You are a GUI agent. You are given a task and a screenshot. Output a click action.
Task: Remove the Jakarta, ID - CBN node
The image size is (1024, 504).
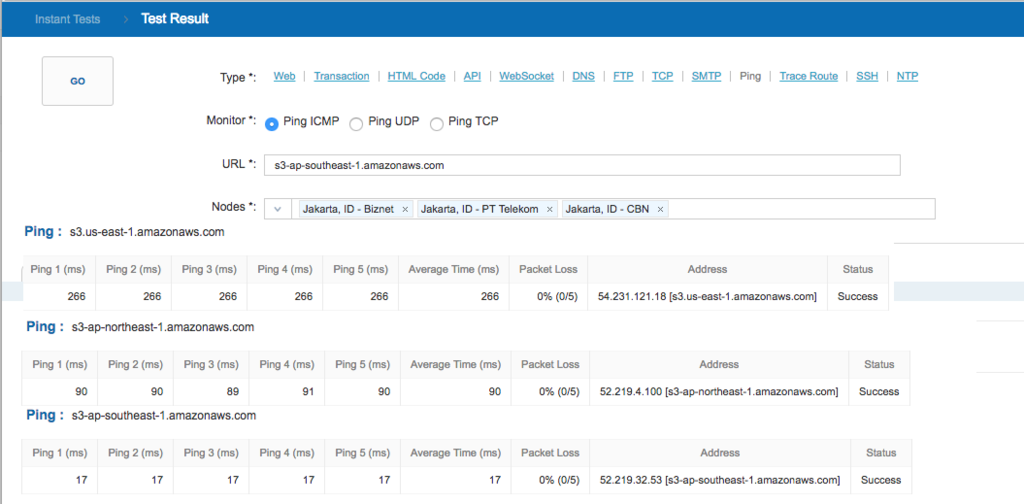pos(660,210)
